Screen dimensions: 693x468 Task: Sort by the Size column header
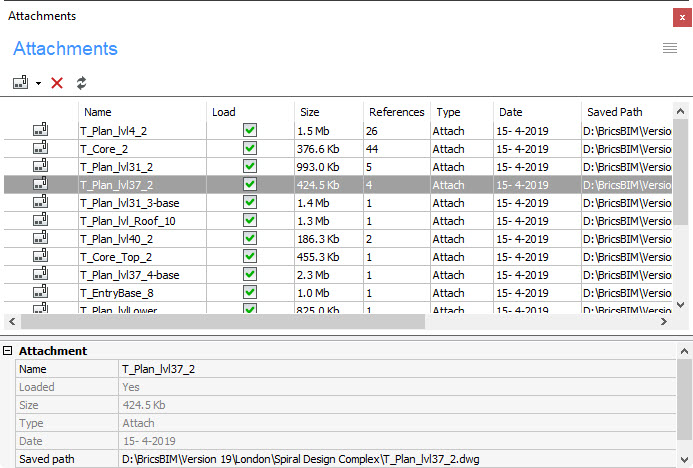(329, 112)
